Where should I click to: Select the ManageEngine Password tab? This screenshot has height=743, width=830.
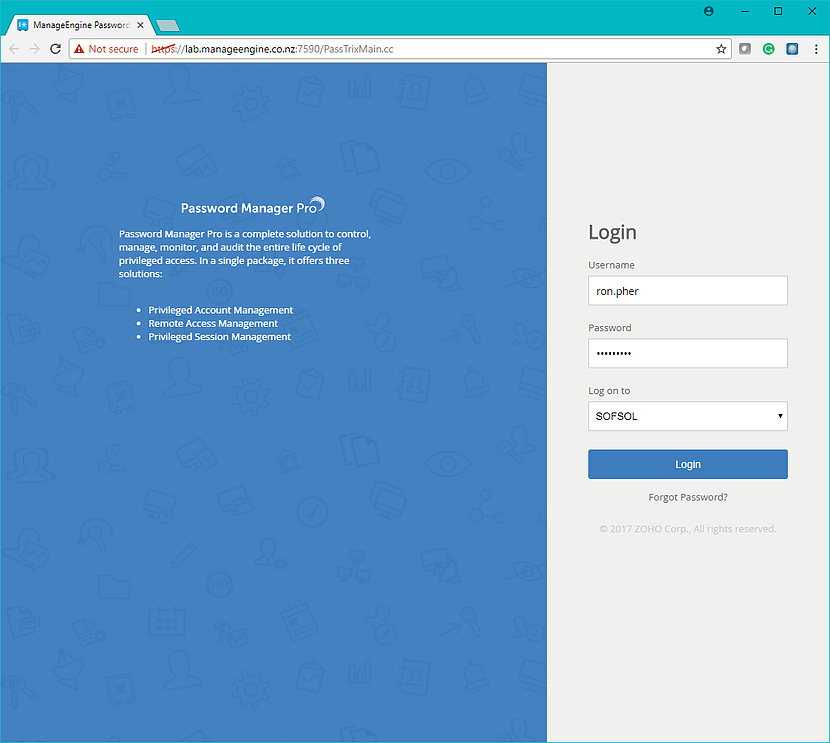79,25
